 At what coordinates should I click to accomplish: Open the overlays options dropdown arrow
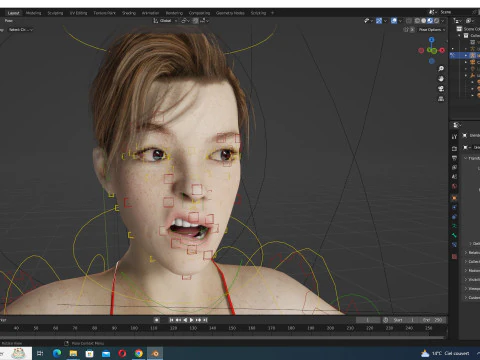pos(400,21)
